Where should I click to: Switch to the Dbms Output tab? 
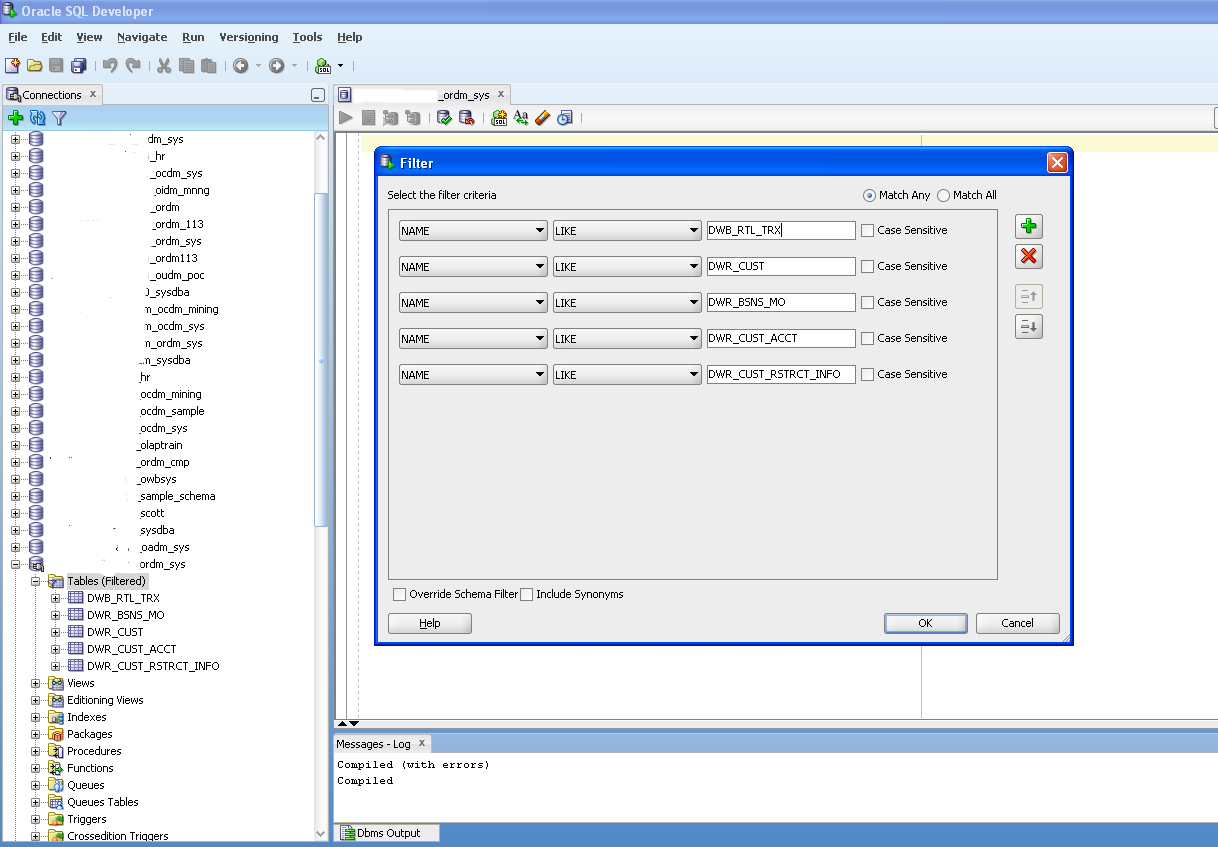click(x=387, y=833)
